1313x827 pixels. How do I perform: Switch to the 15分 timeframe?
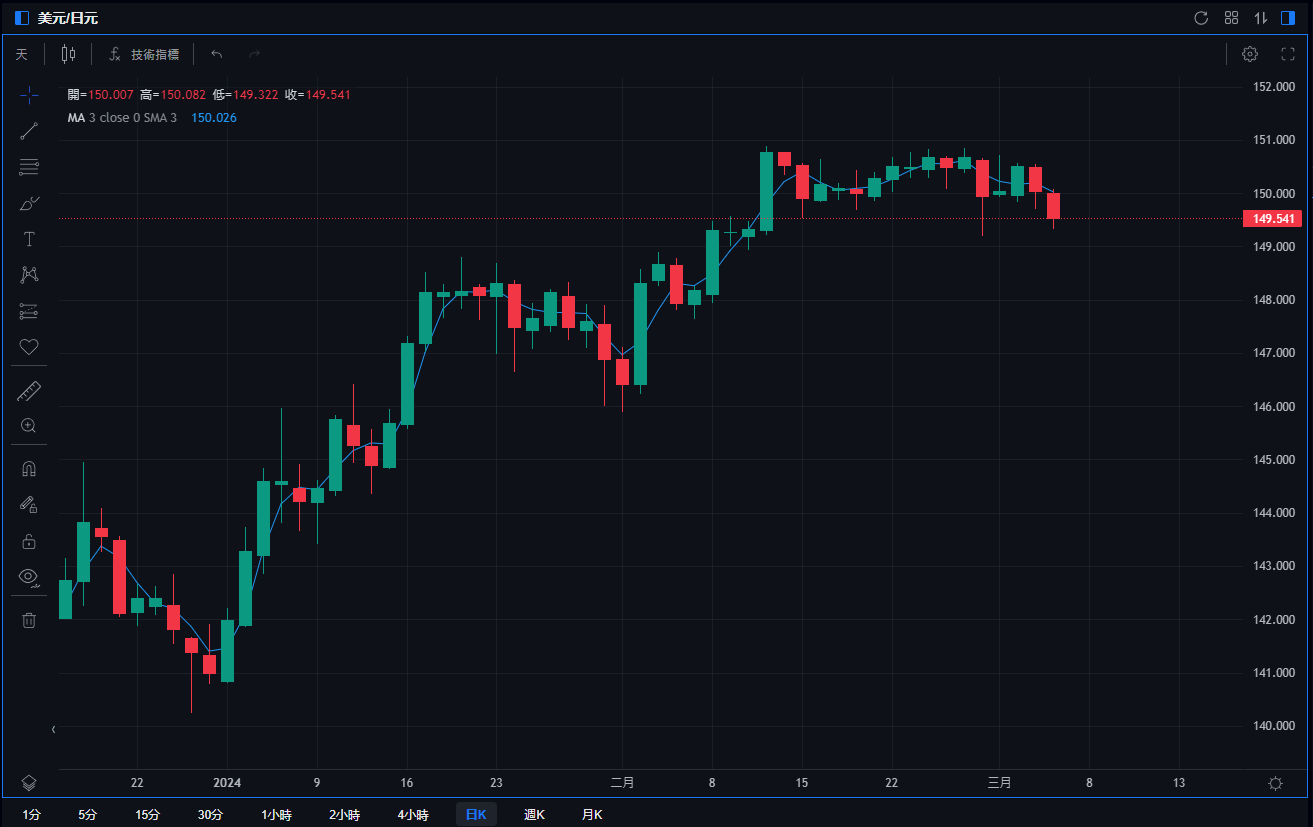pyautogui.click(x=149, y=815)
